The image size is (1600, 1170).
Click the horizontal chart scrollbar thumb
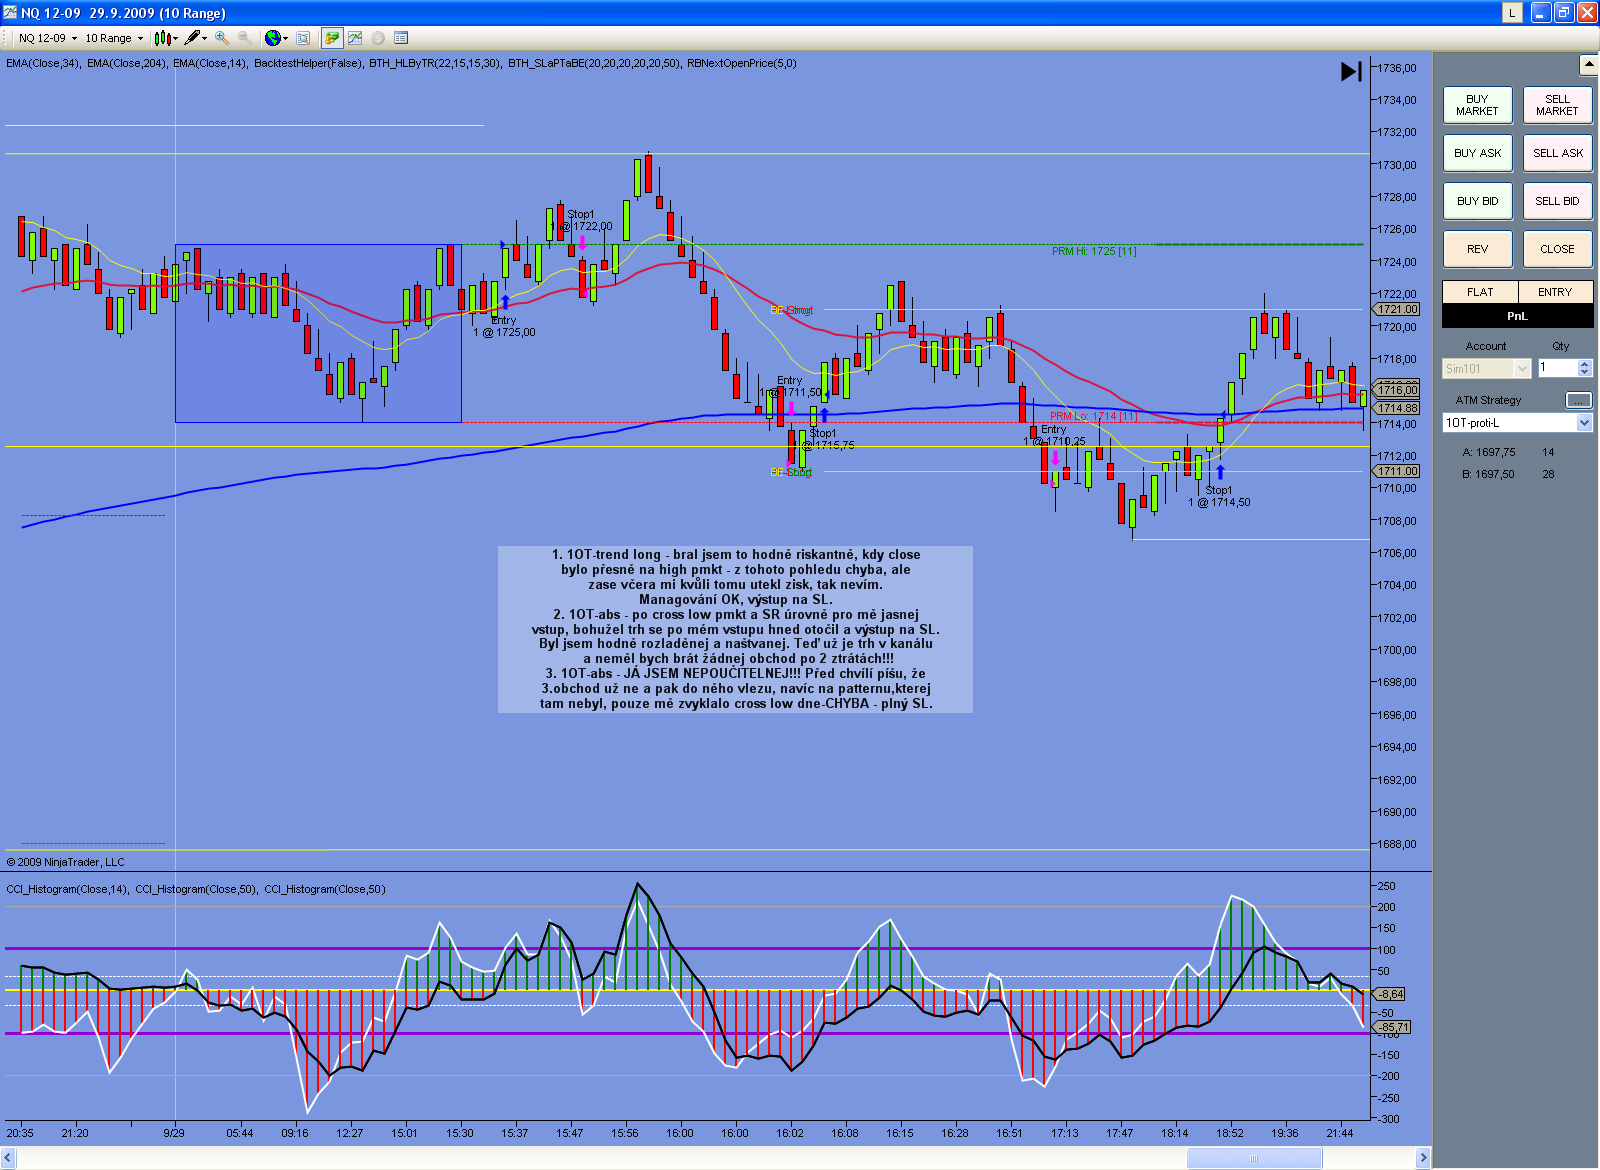[x=1254, y=1158]
